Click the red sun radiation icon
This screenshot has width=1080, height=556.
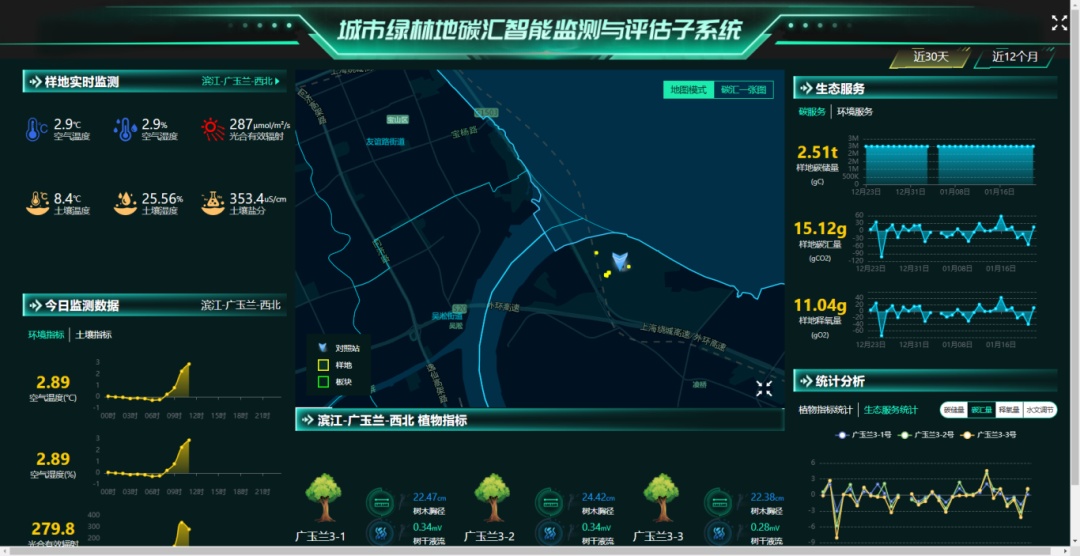[212, 129]
